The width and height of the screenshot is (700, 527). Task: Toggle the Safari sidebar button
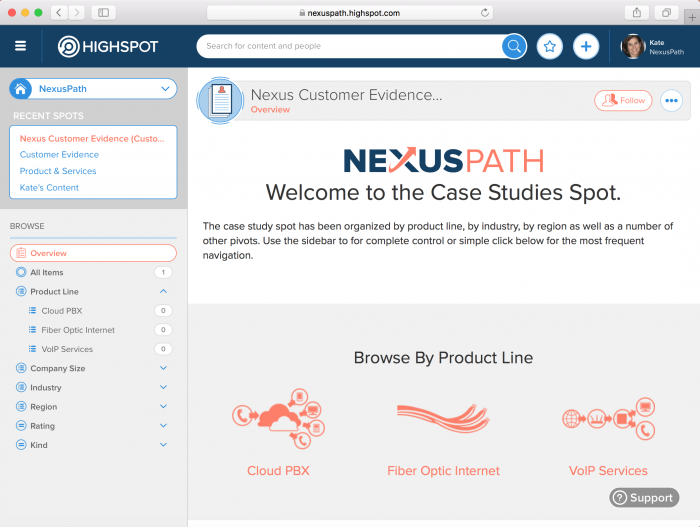tap(104, 13)
